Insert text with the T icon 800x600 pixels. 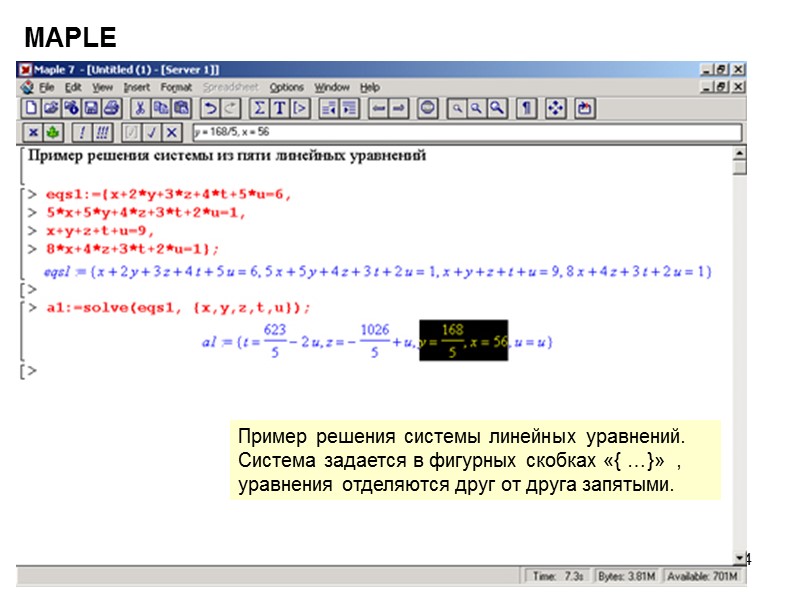pyautogui.click(x=280, y=108)
